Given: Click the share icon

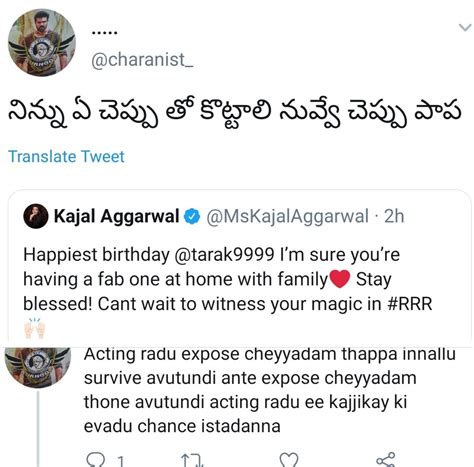Looking at the screenshot, I should (386, 460).
